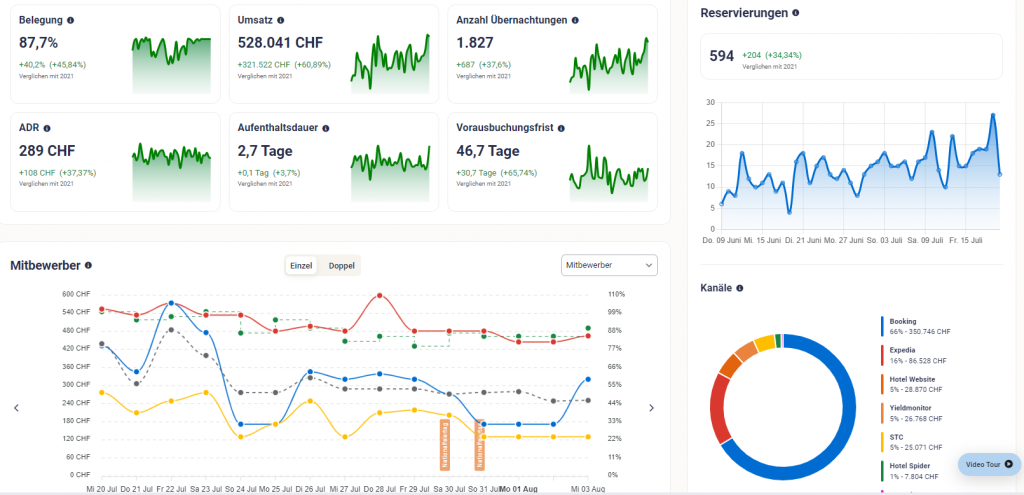Open the Video Tour button
The height and width of the screenshot is (495, 1024).
click(986, 464)
